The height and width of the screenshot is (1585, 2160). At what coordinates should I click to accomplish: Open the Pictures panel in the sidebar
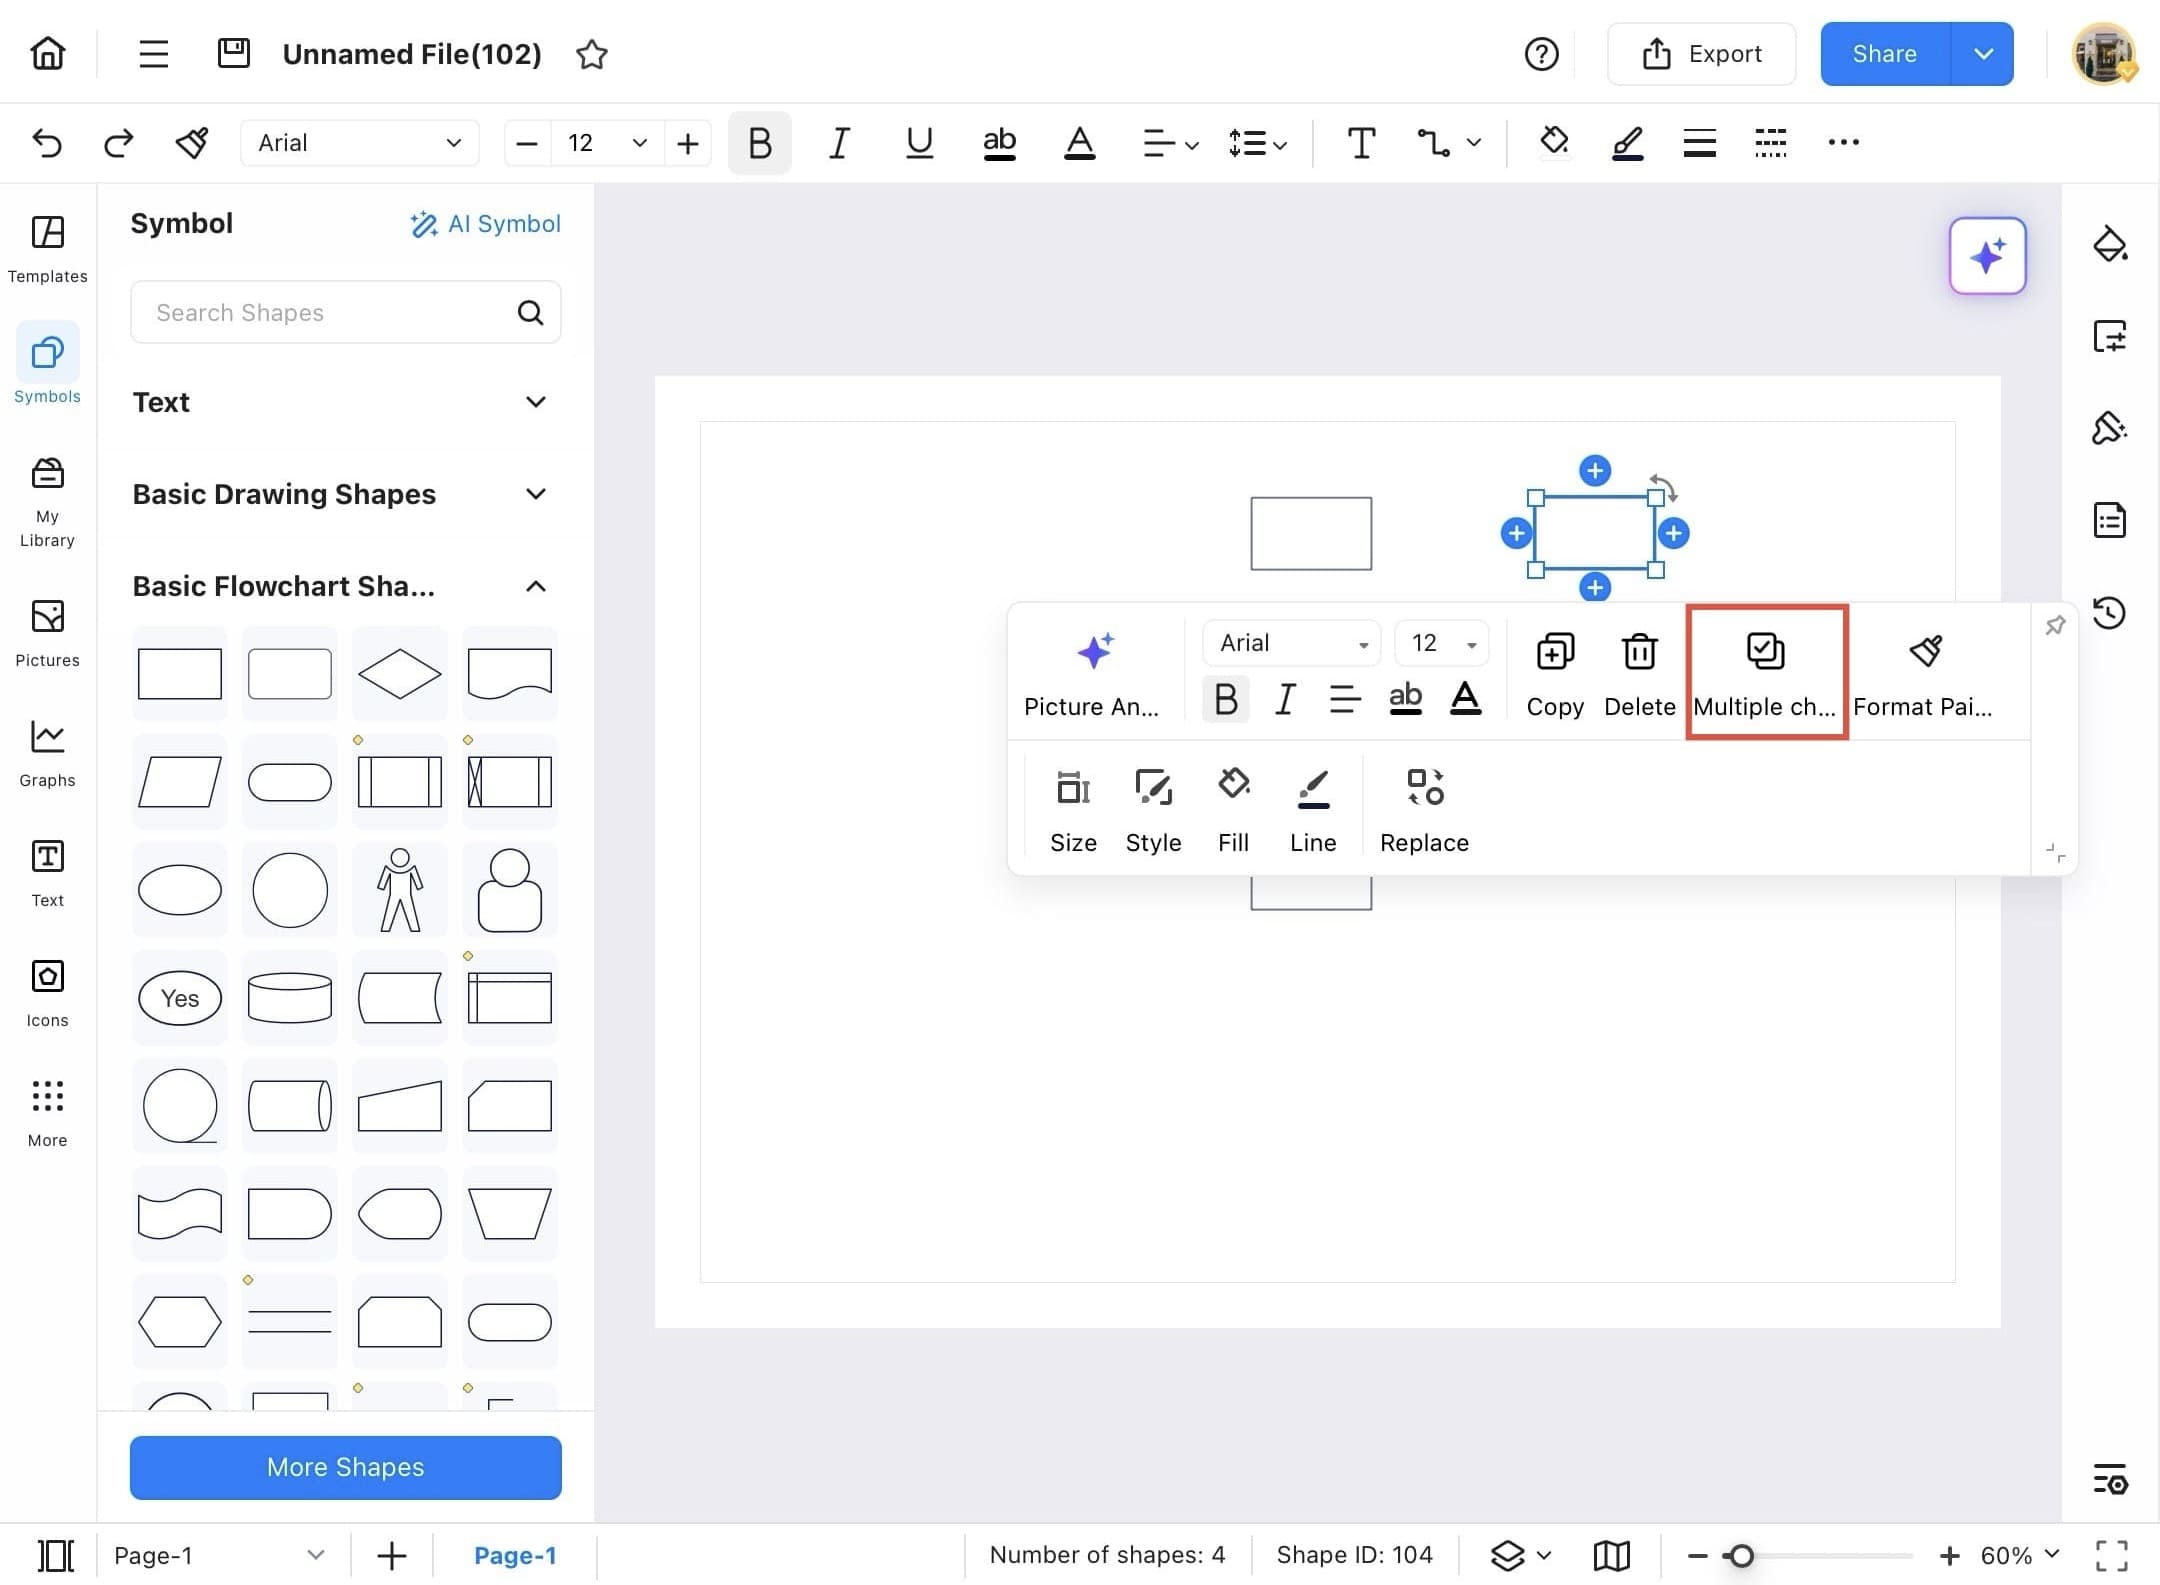[46, 632]
